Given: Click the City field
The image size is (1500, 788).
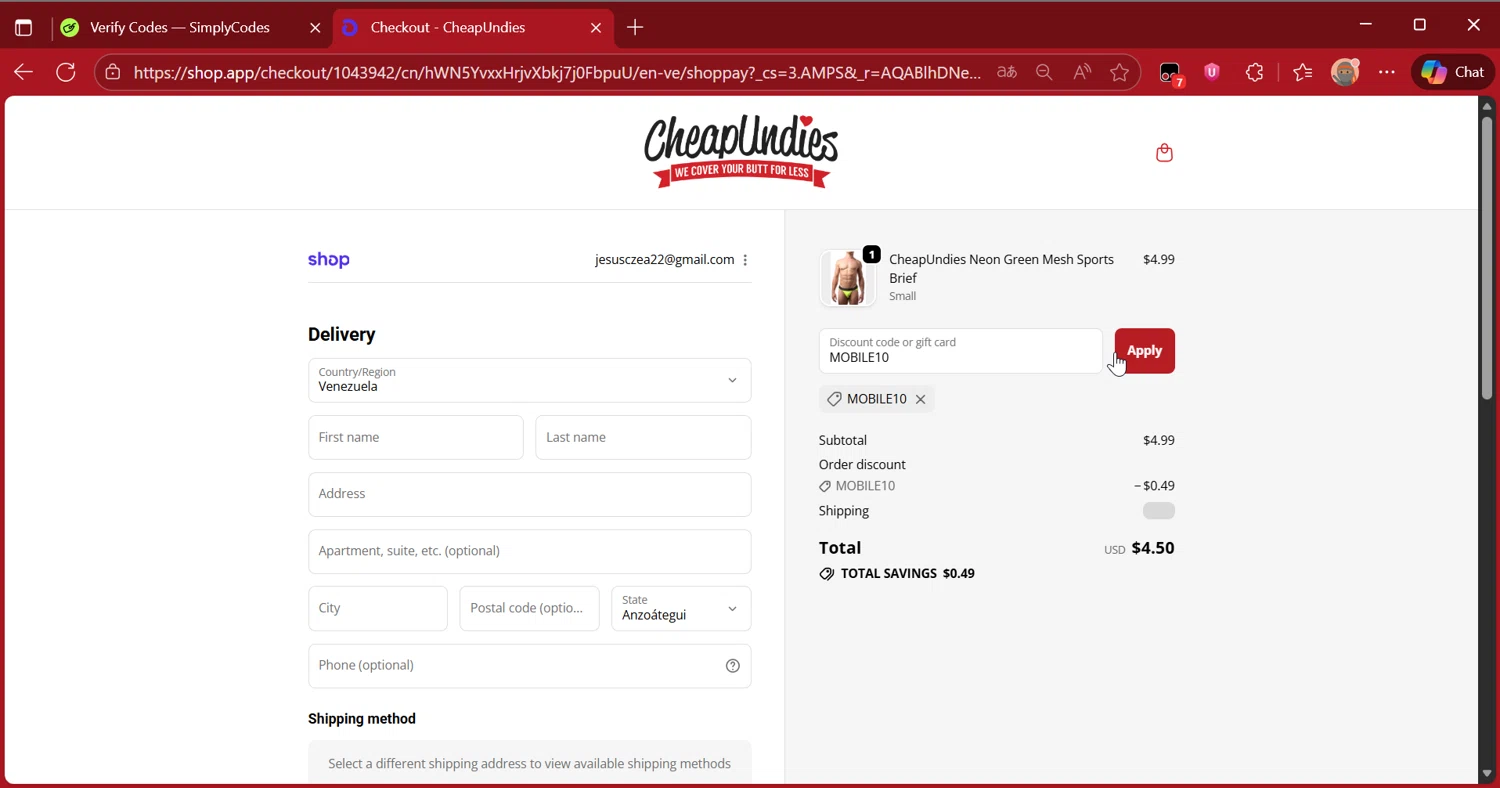Looking at the screenshot, I should [x=377, y=608].
